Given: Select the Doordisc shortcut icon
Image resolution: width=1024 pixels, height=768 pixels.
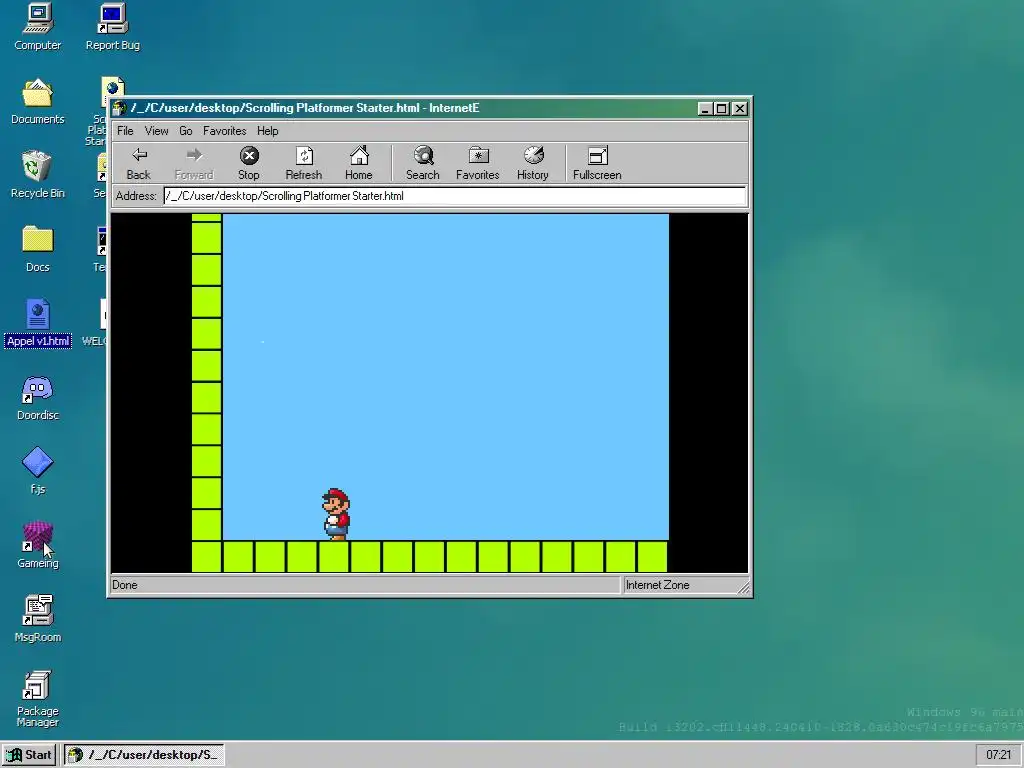Looking at the screenshot, I should pyautogui.click(x=37, y=398).
